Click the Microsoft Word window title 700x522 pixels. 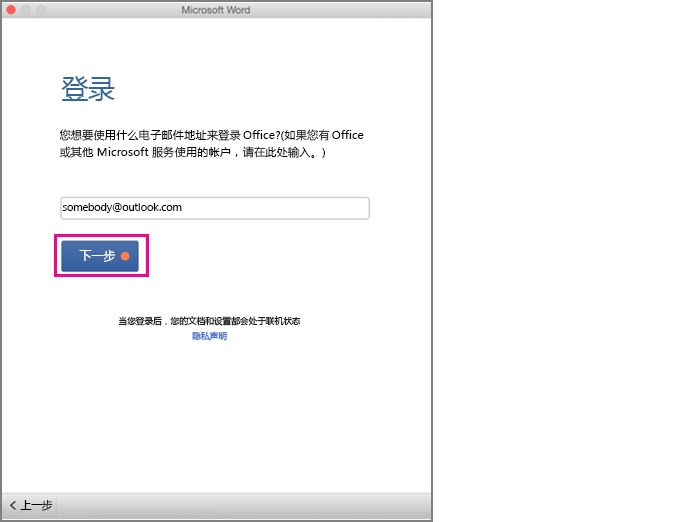216,10
